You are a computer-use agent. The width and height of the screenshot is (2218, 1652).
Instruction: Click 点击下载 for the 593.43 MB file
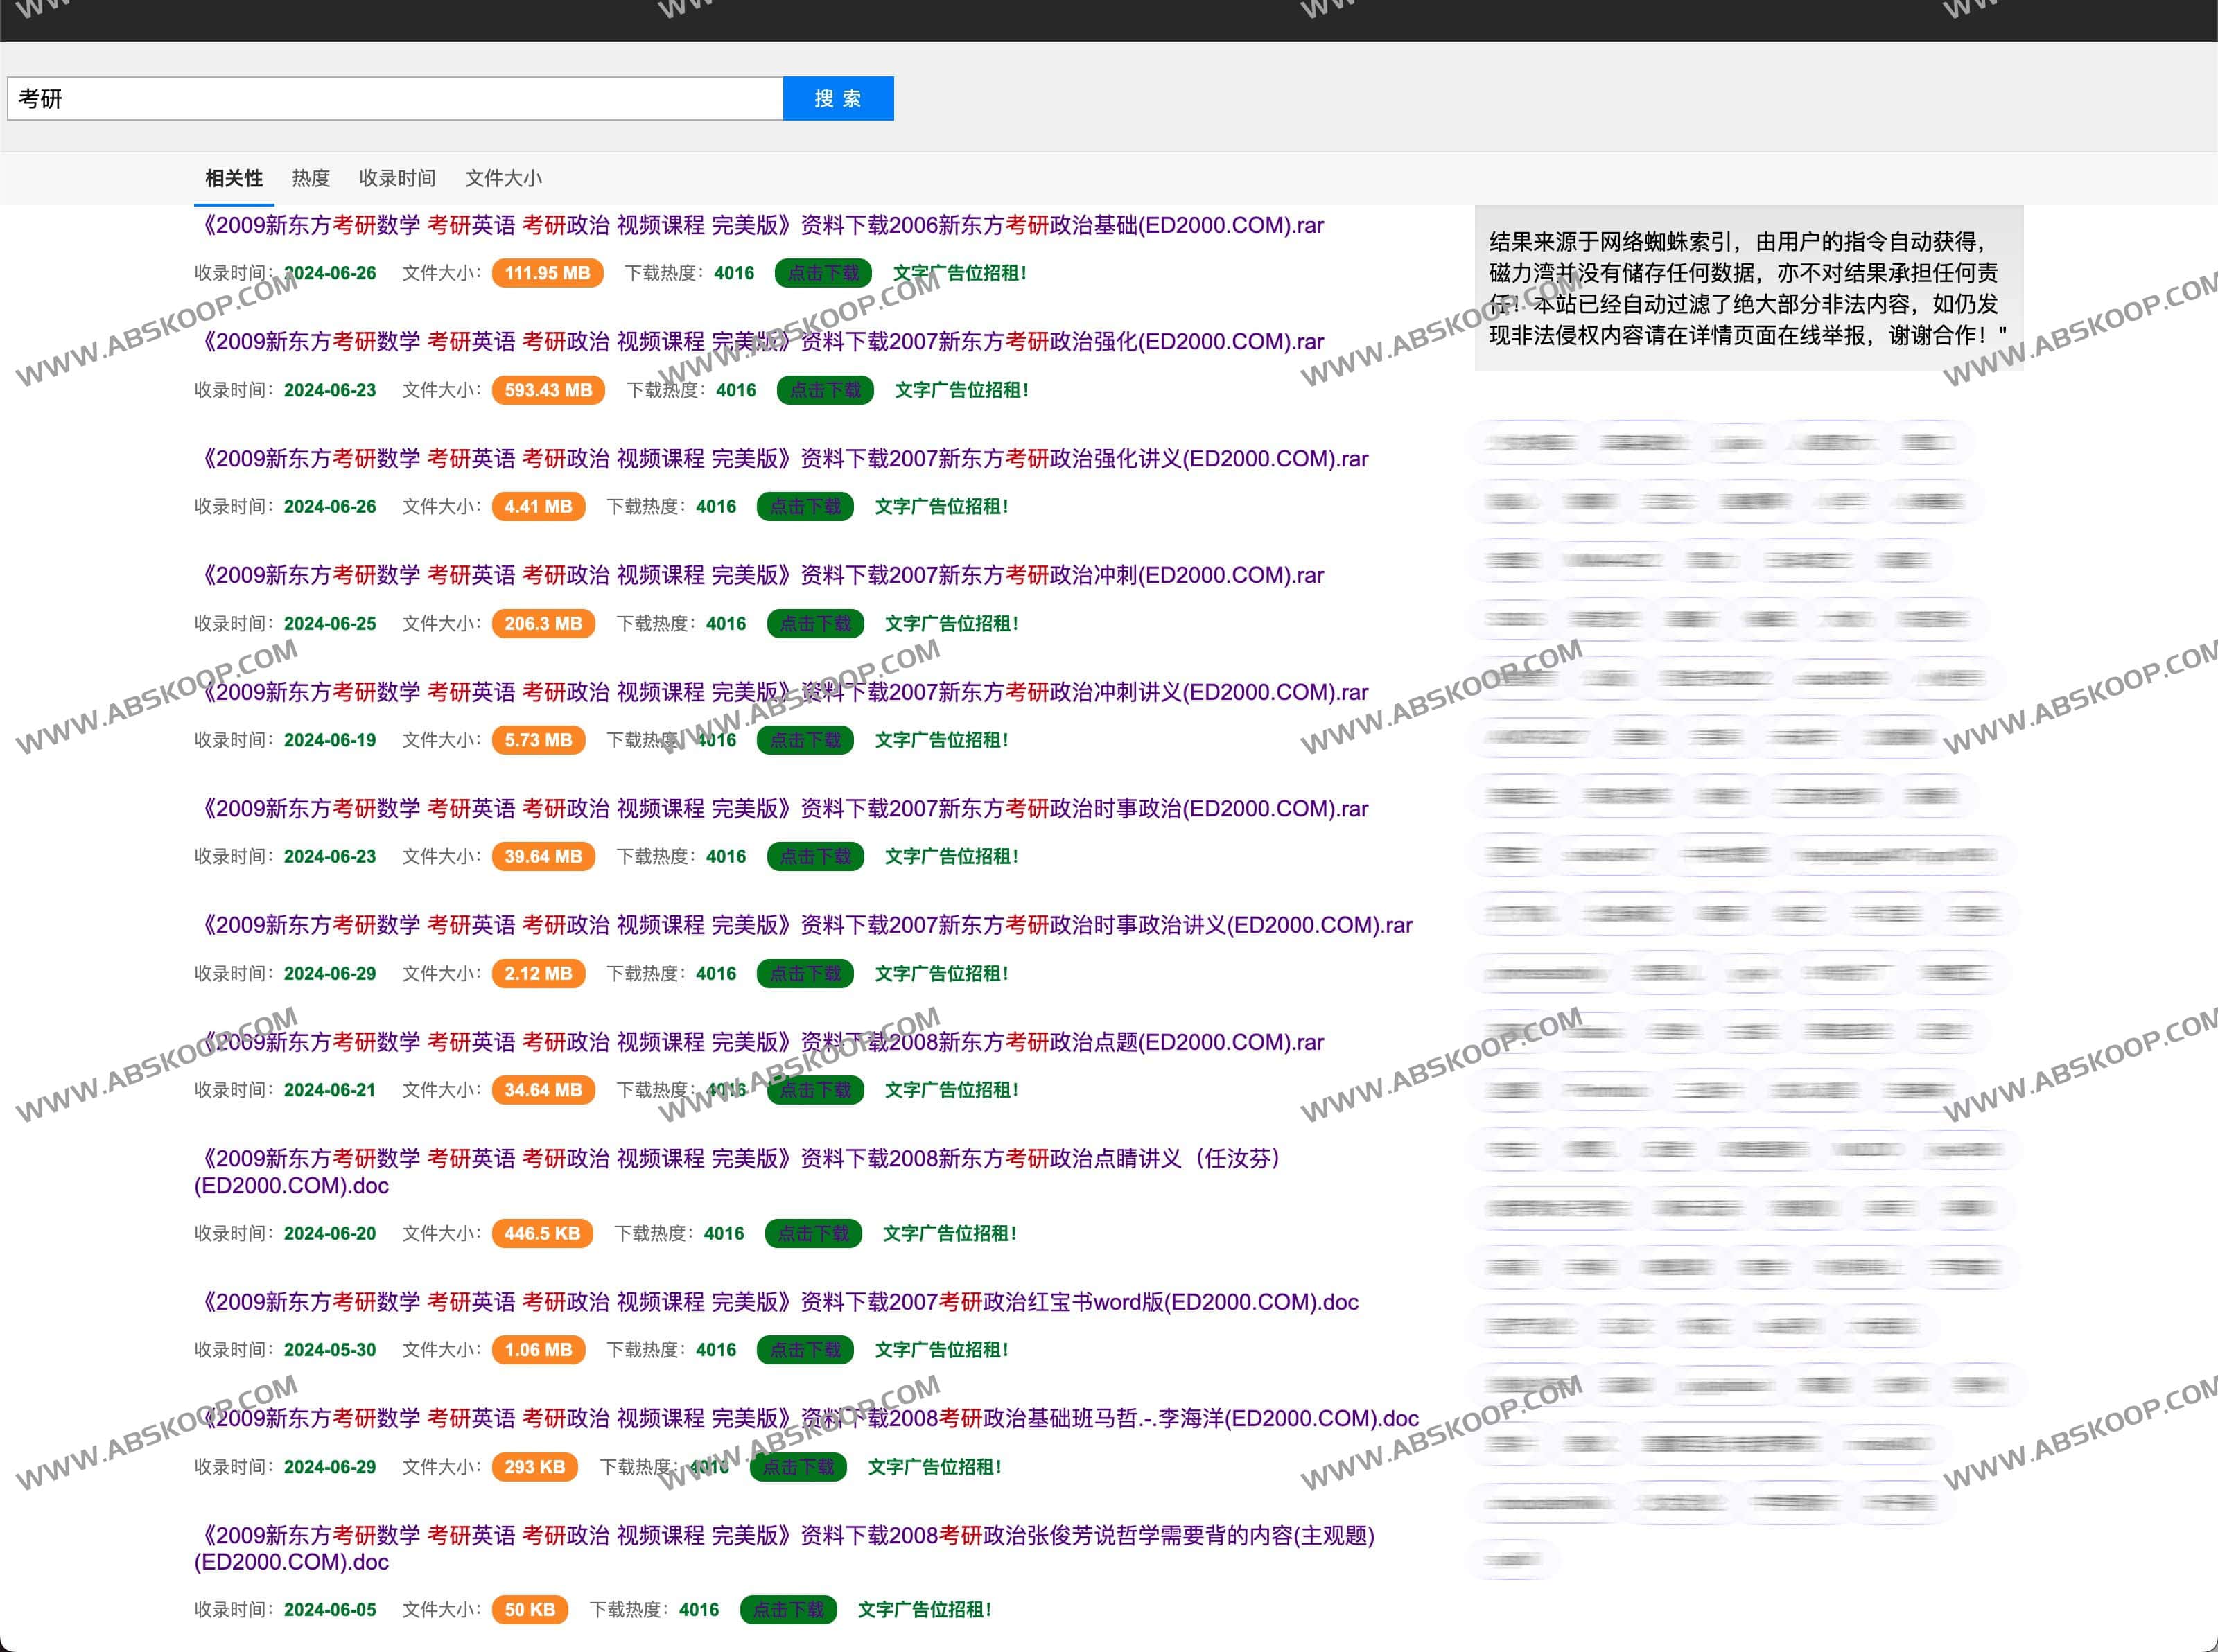(825, 390)
